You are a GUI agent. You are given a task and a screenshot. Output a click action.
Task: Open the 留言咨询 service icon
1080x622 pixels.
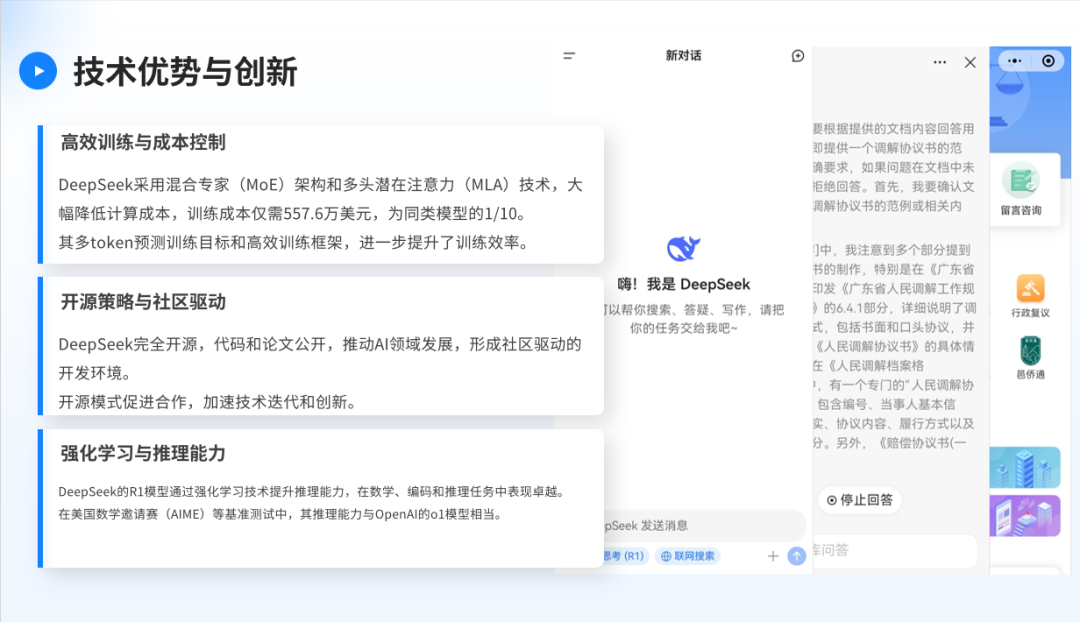pyautogui.click(x=1021, y=181)
